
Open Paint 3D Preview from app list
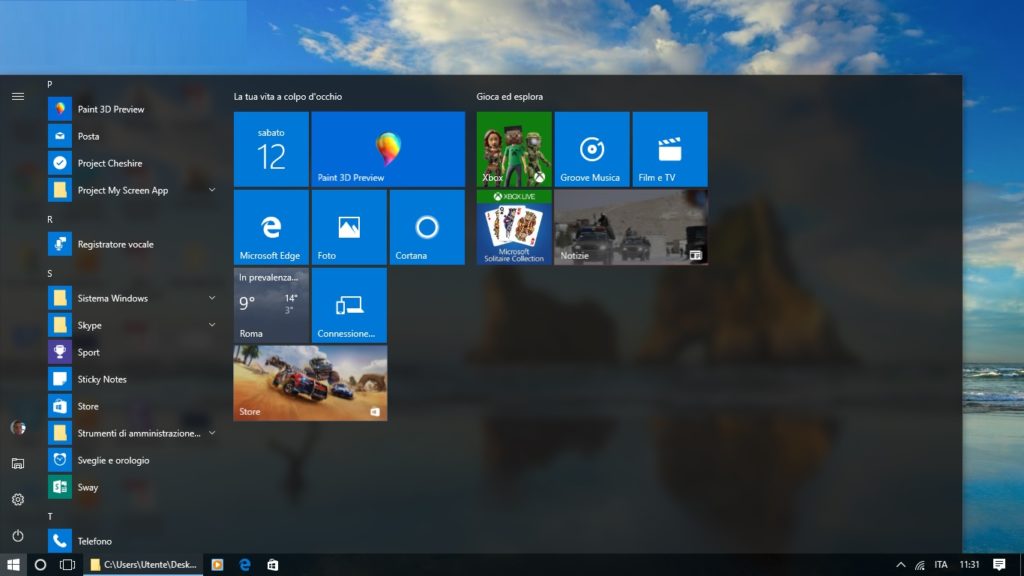[131, 109]
